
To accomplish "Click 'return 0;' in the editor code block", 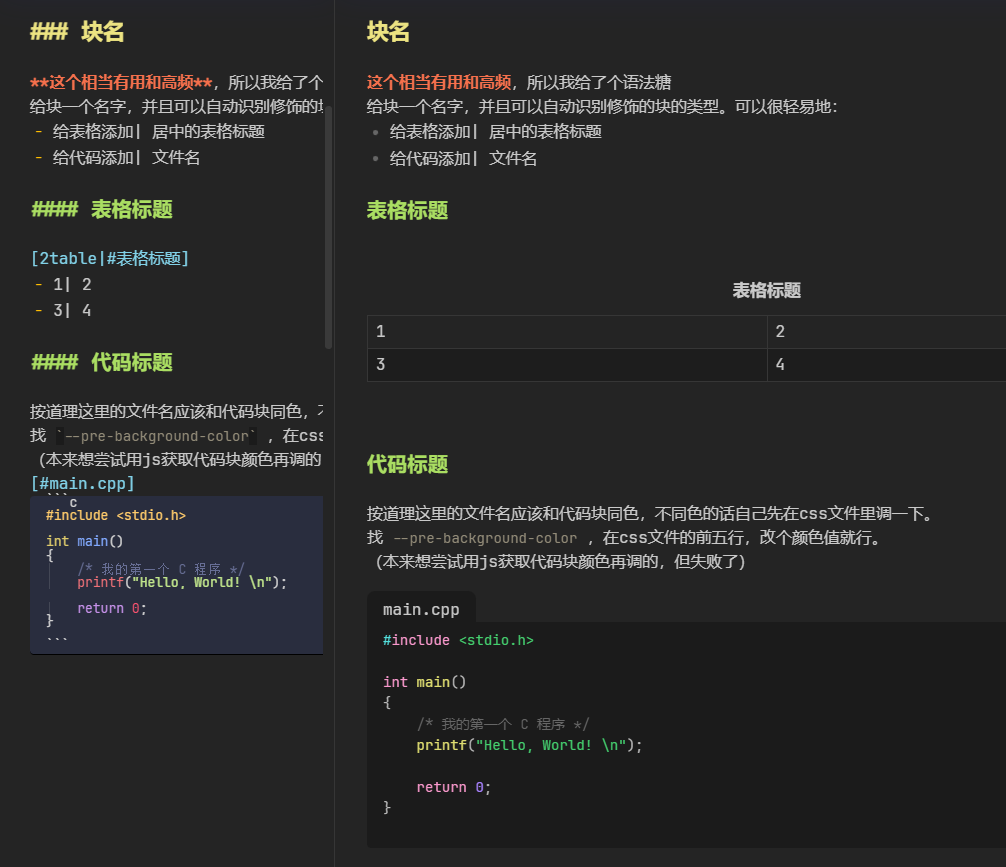I will click(112, 608).
